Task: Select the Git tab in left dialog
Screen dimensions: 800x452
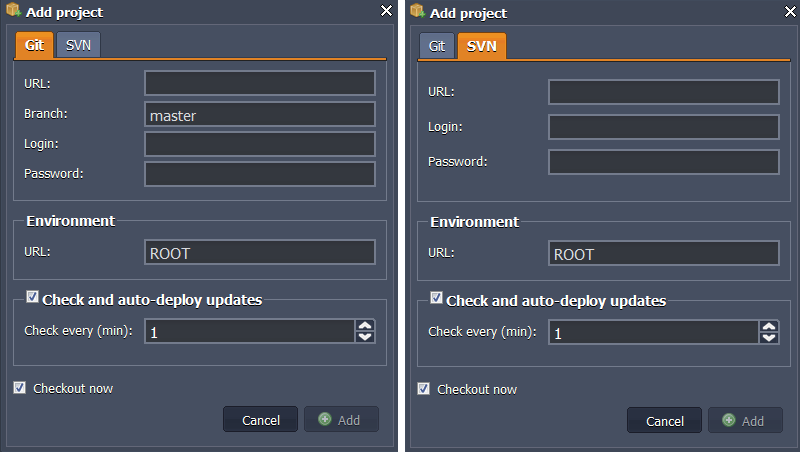Action: pyautogui.click(x=34, y=45)
